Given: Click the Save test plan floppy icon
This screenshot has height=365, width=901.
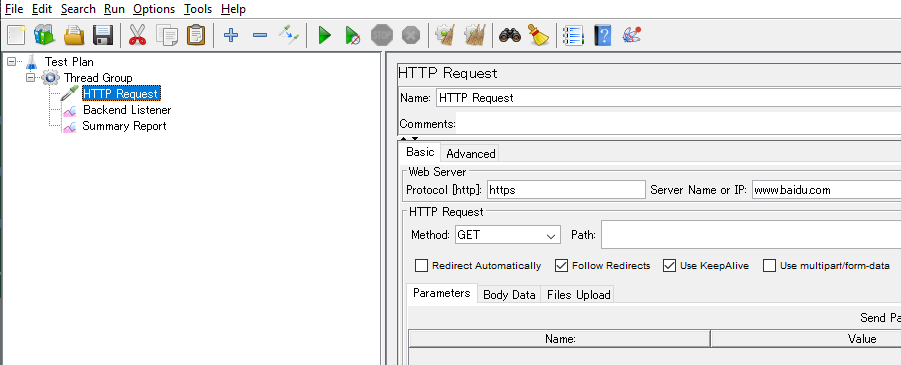Looking at the screenshot, I should point(102,36).
